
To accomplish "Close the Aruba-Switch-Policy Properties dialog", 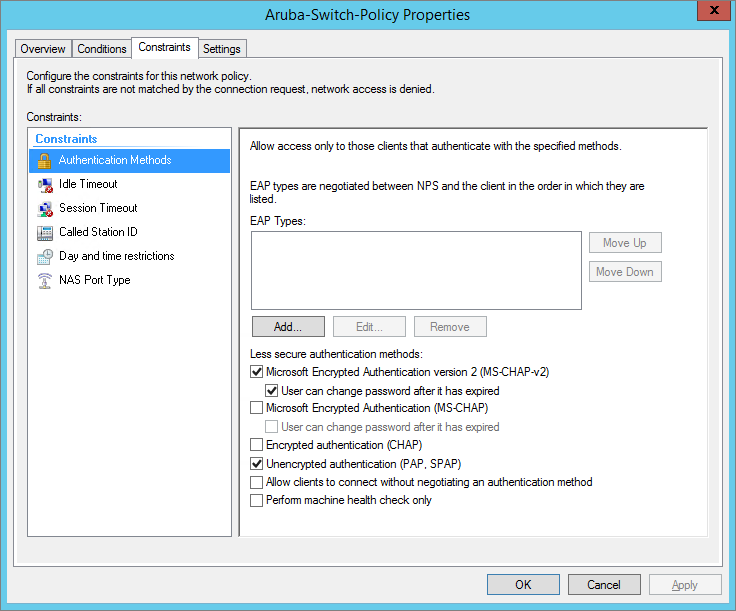I will [x=714, y=10].
